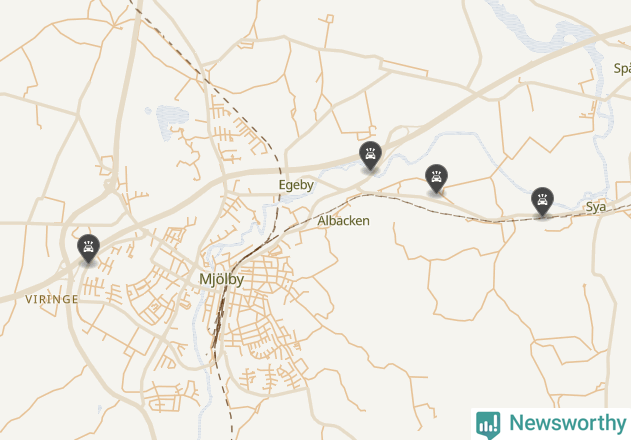This screenshot has height=440, width=631.
Task: Open the Newsworthy text link
Action: tap(567, 423)
